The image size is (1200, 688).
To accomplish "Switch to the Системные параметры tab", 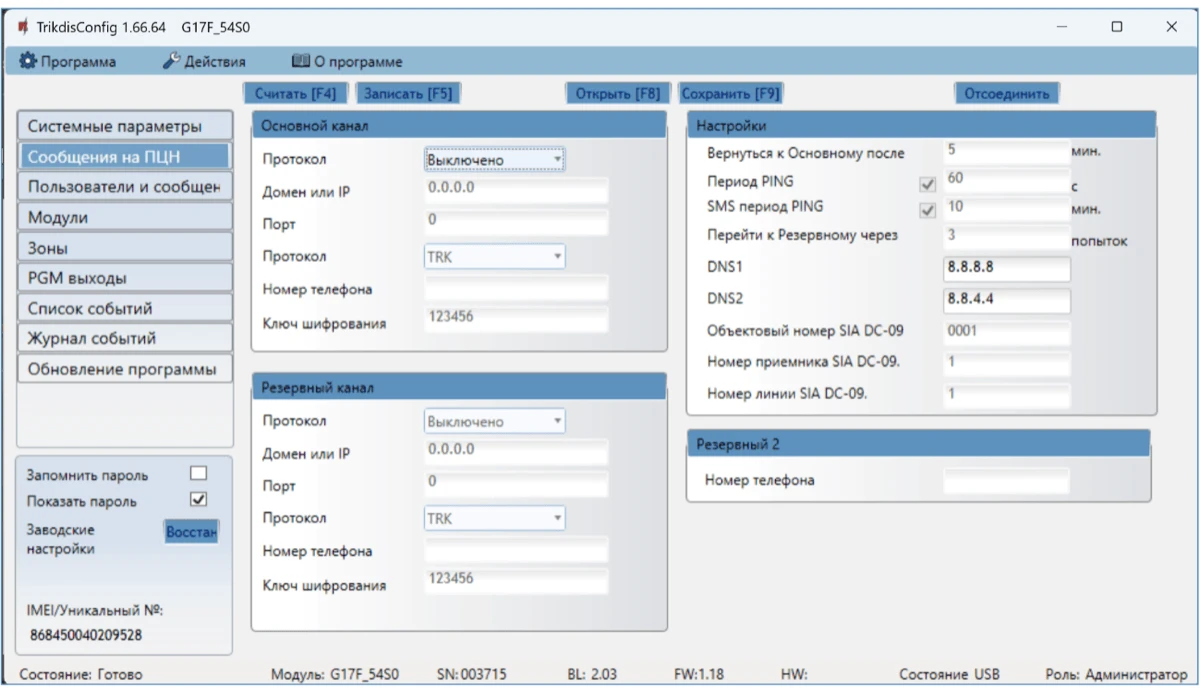I will click(124, 127).
